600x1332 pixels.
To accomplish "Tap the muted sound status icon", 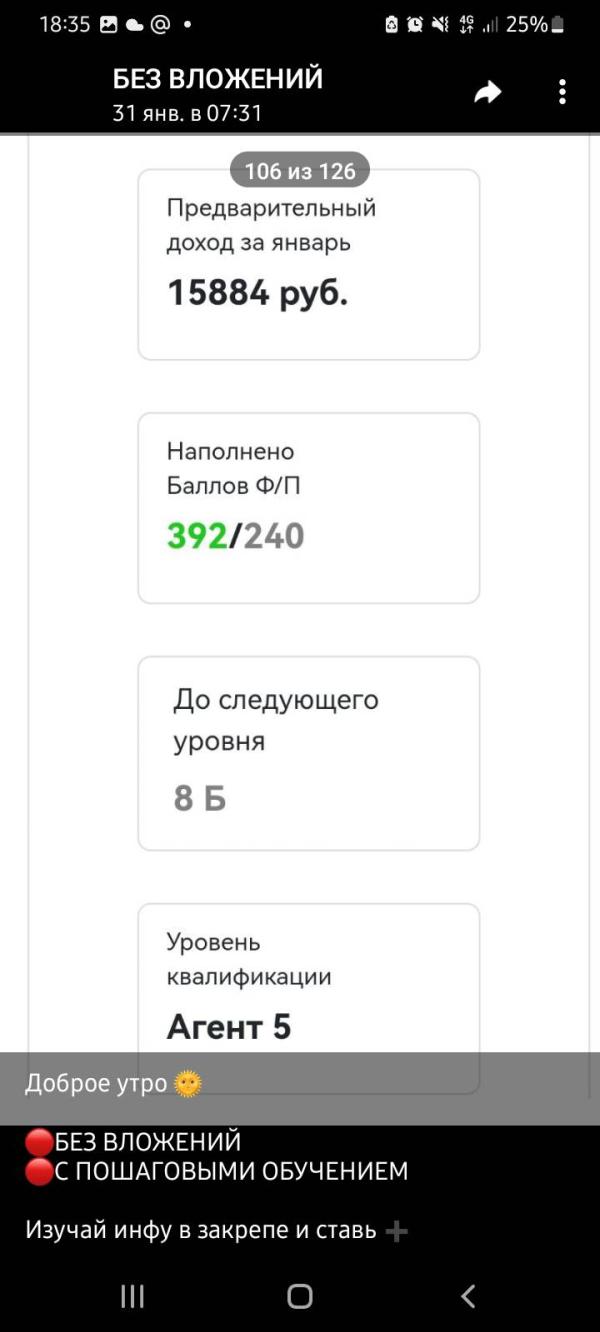I will pyautogui.click(x=440, y=25).
